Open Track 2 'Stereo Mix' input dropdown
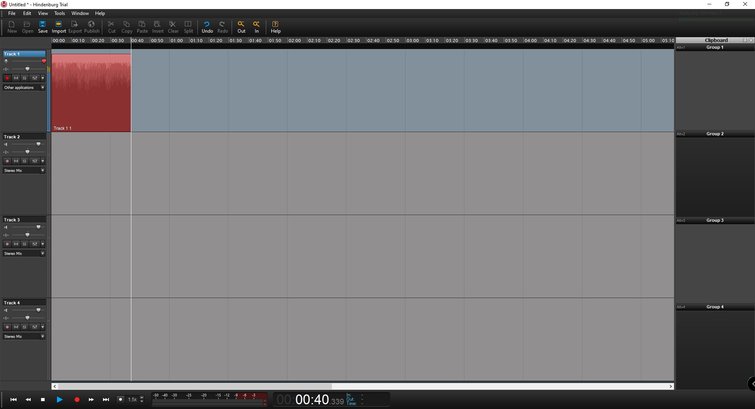755x409 pixels. point(25,170)
